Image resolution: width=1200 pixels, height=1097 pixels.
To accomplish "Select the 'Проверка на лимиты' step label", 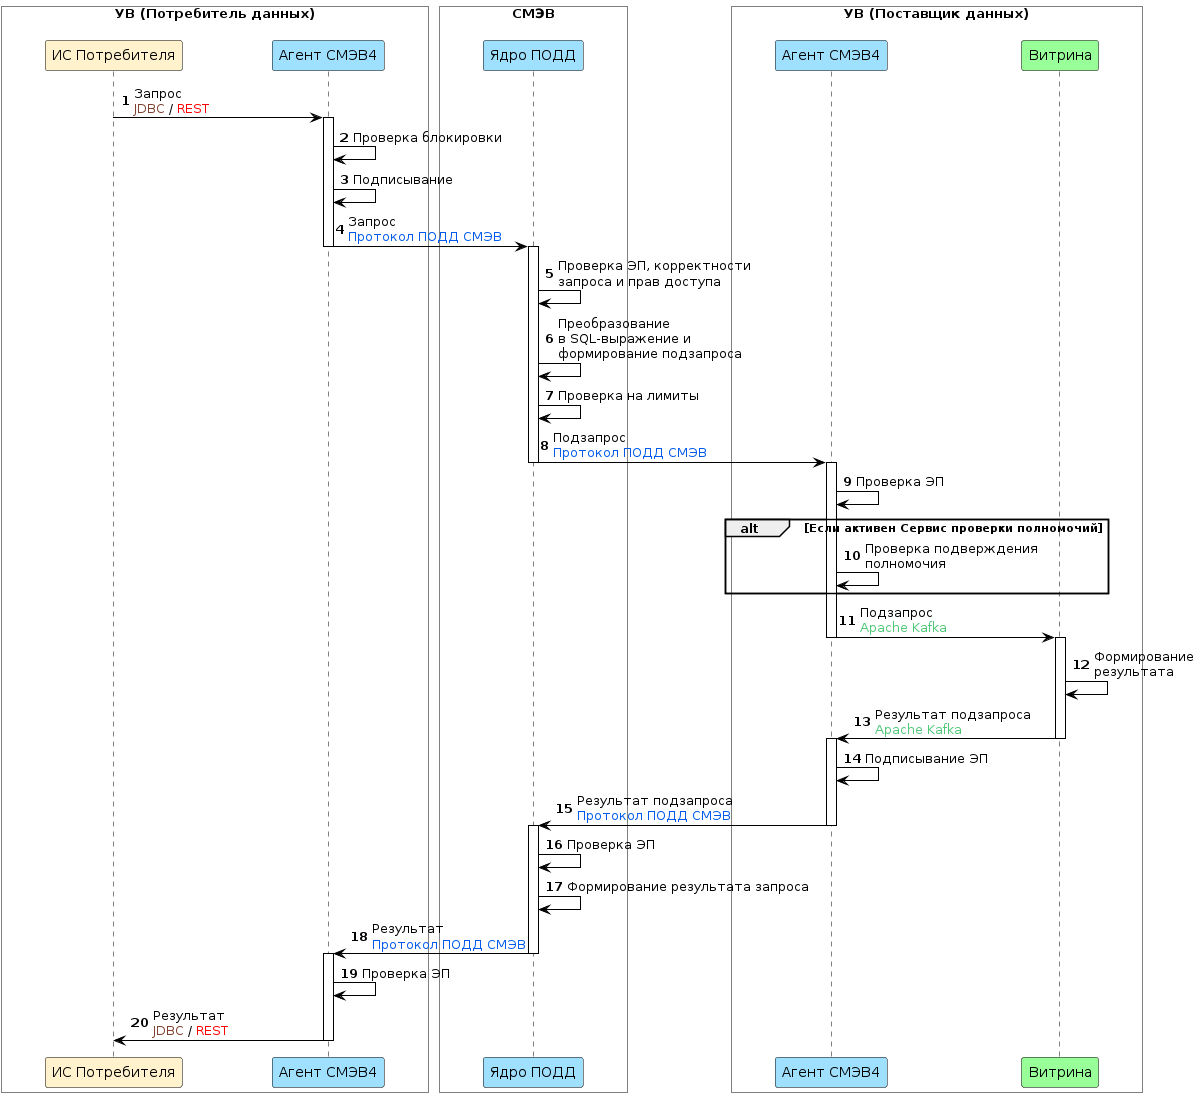I will 628,396.
